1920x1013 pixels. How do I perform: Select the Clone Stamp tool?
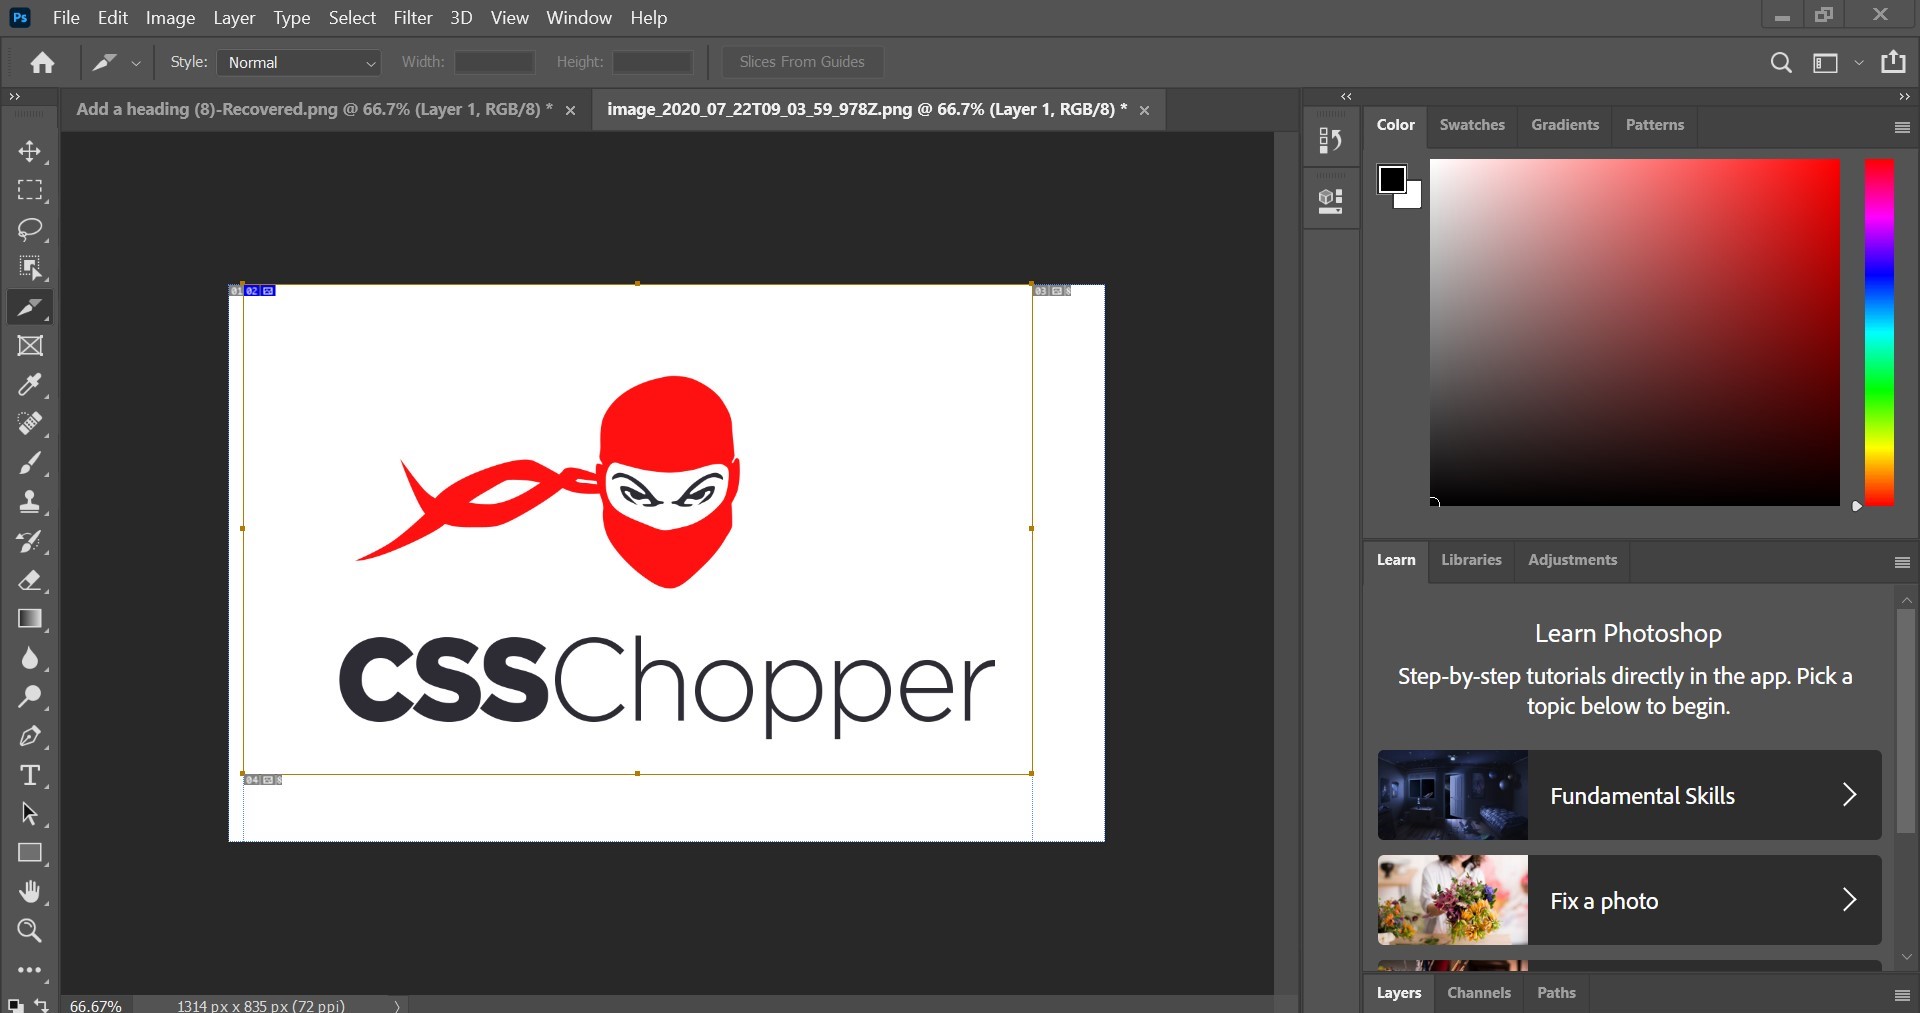tap(29, 502)
